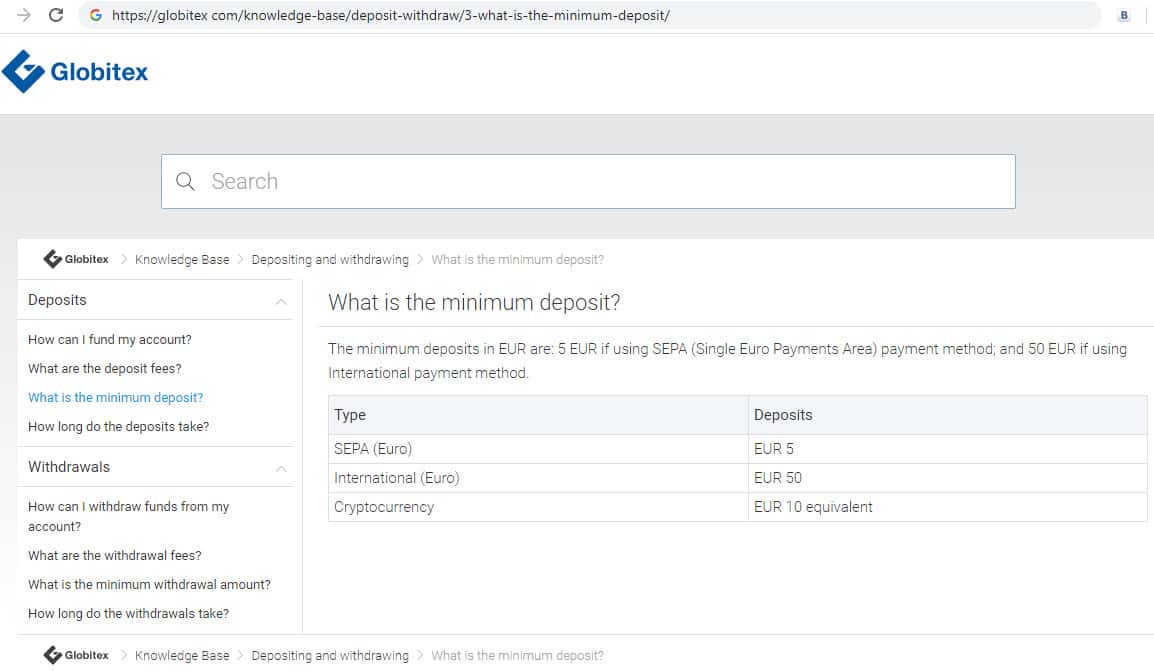Viewport: 1154px width, 671px height.
Task: Click the magnifying glass search icon
Action: 185,181
